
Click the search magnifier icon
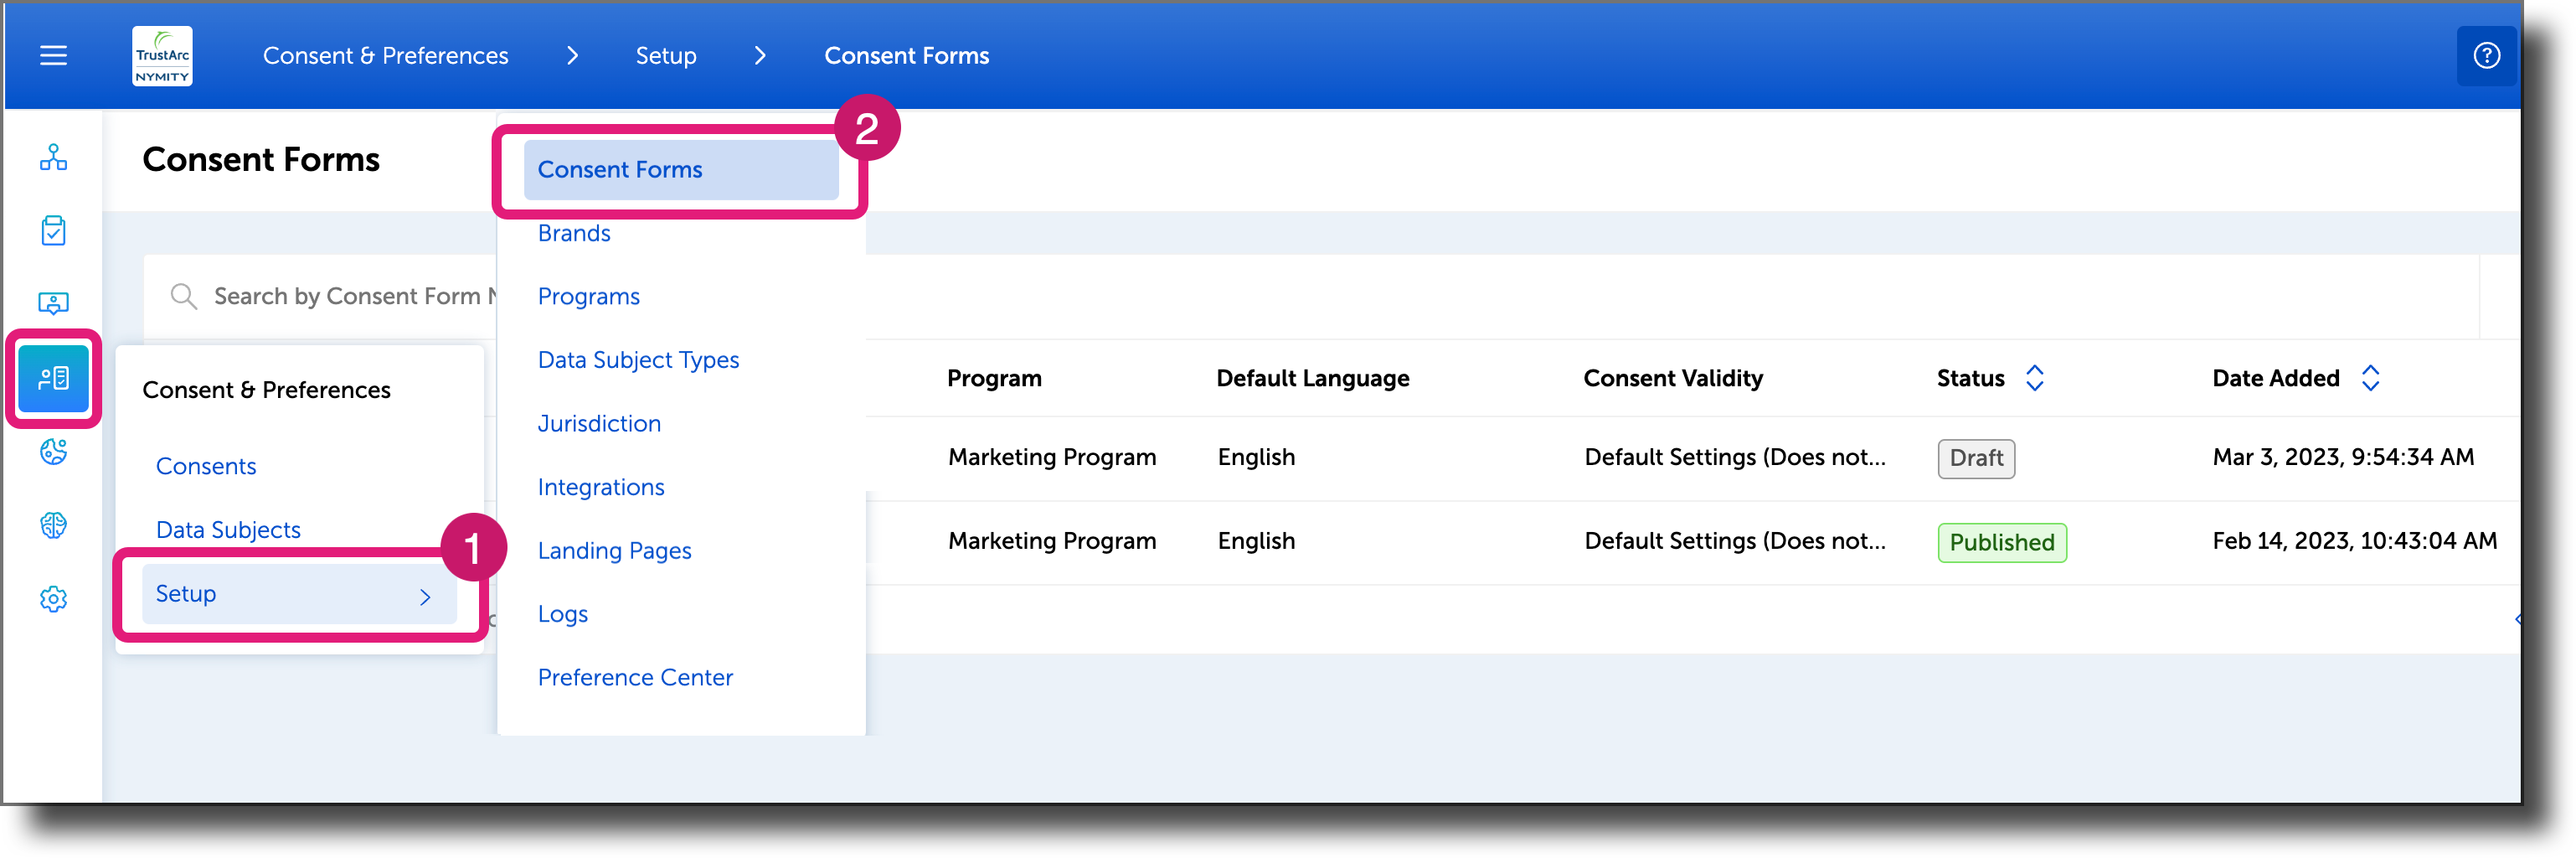click(183, 296)
